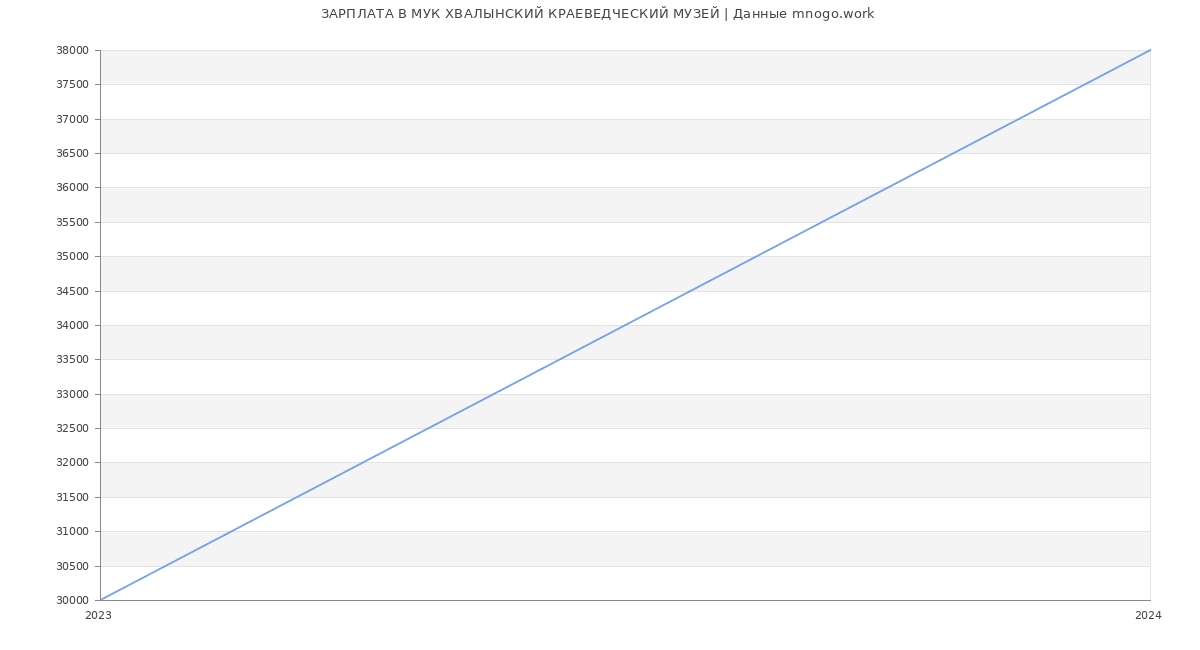This screenshot has height=650, width=1200.
Task: Click the 2024 x-axis label
Action: click(1148, 616)
